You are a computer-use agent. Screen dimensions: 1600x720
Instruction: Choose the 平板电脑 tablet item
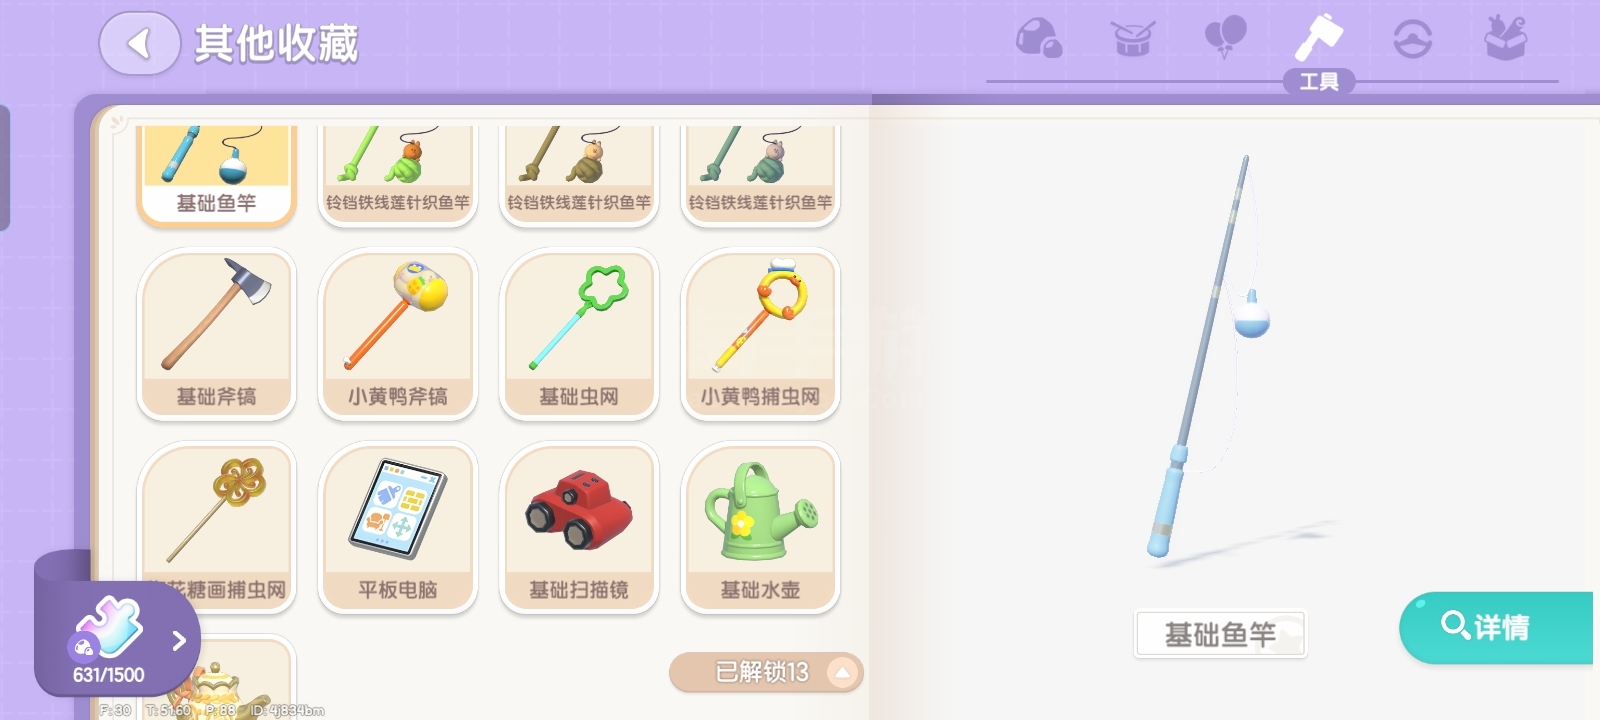click(398, 528)
